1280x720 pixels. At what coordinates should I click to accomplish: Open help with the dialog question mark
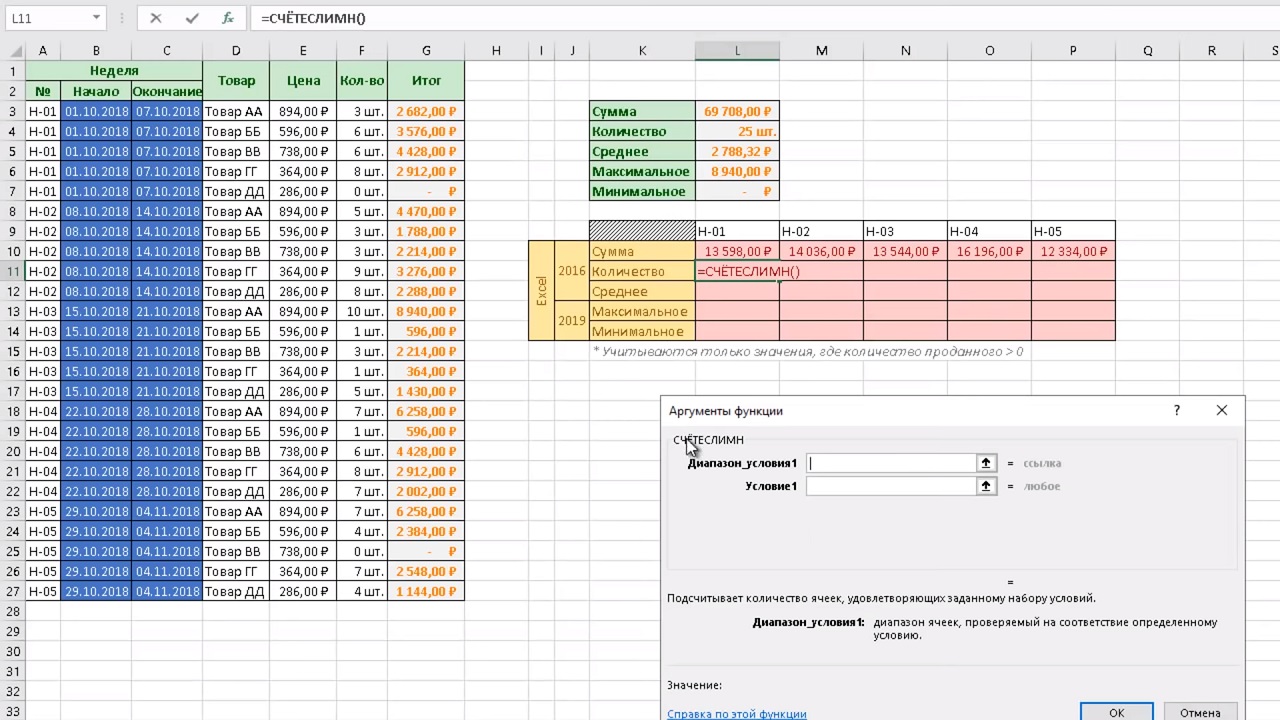coord(1176,410)
